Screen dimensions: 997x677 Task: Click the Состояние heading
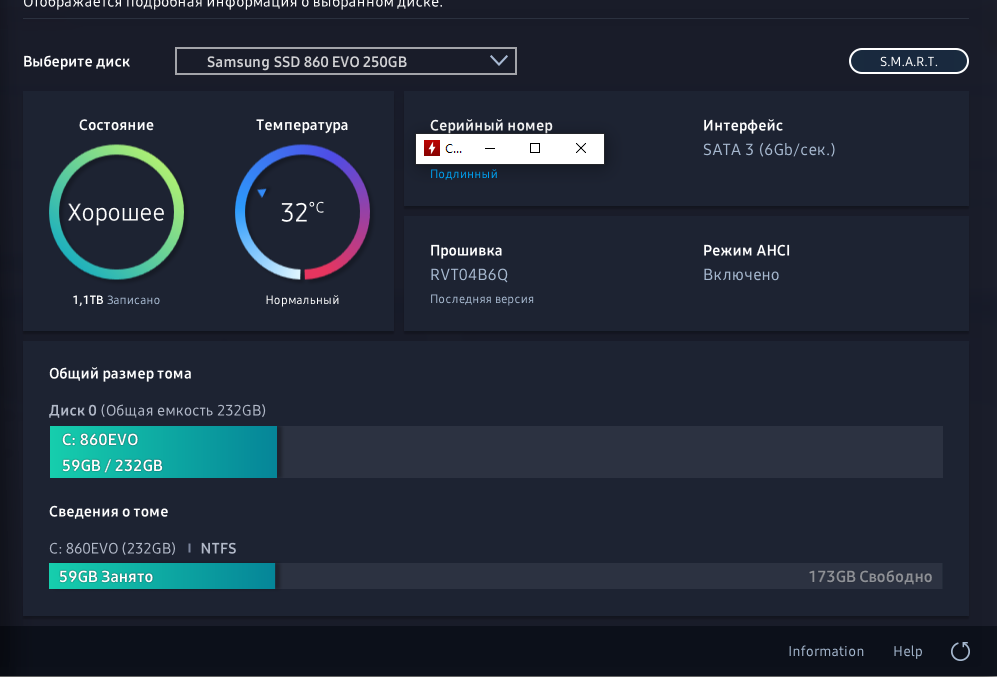(x=116, y=125)
